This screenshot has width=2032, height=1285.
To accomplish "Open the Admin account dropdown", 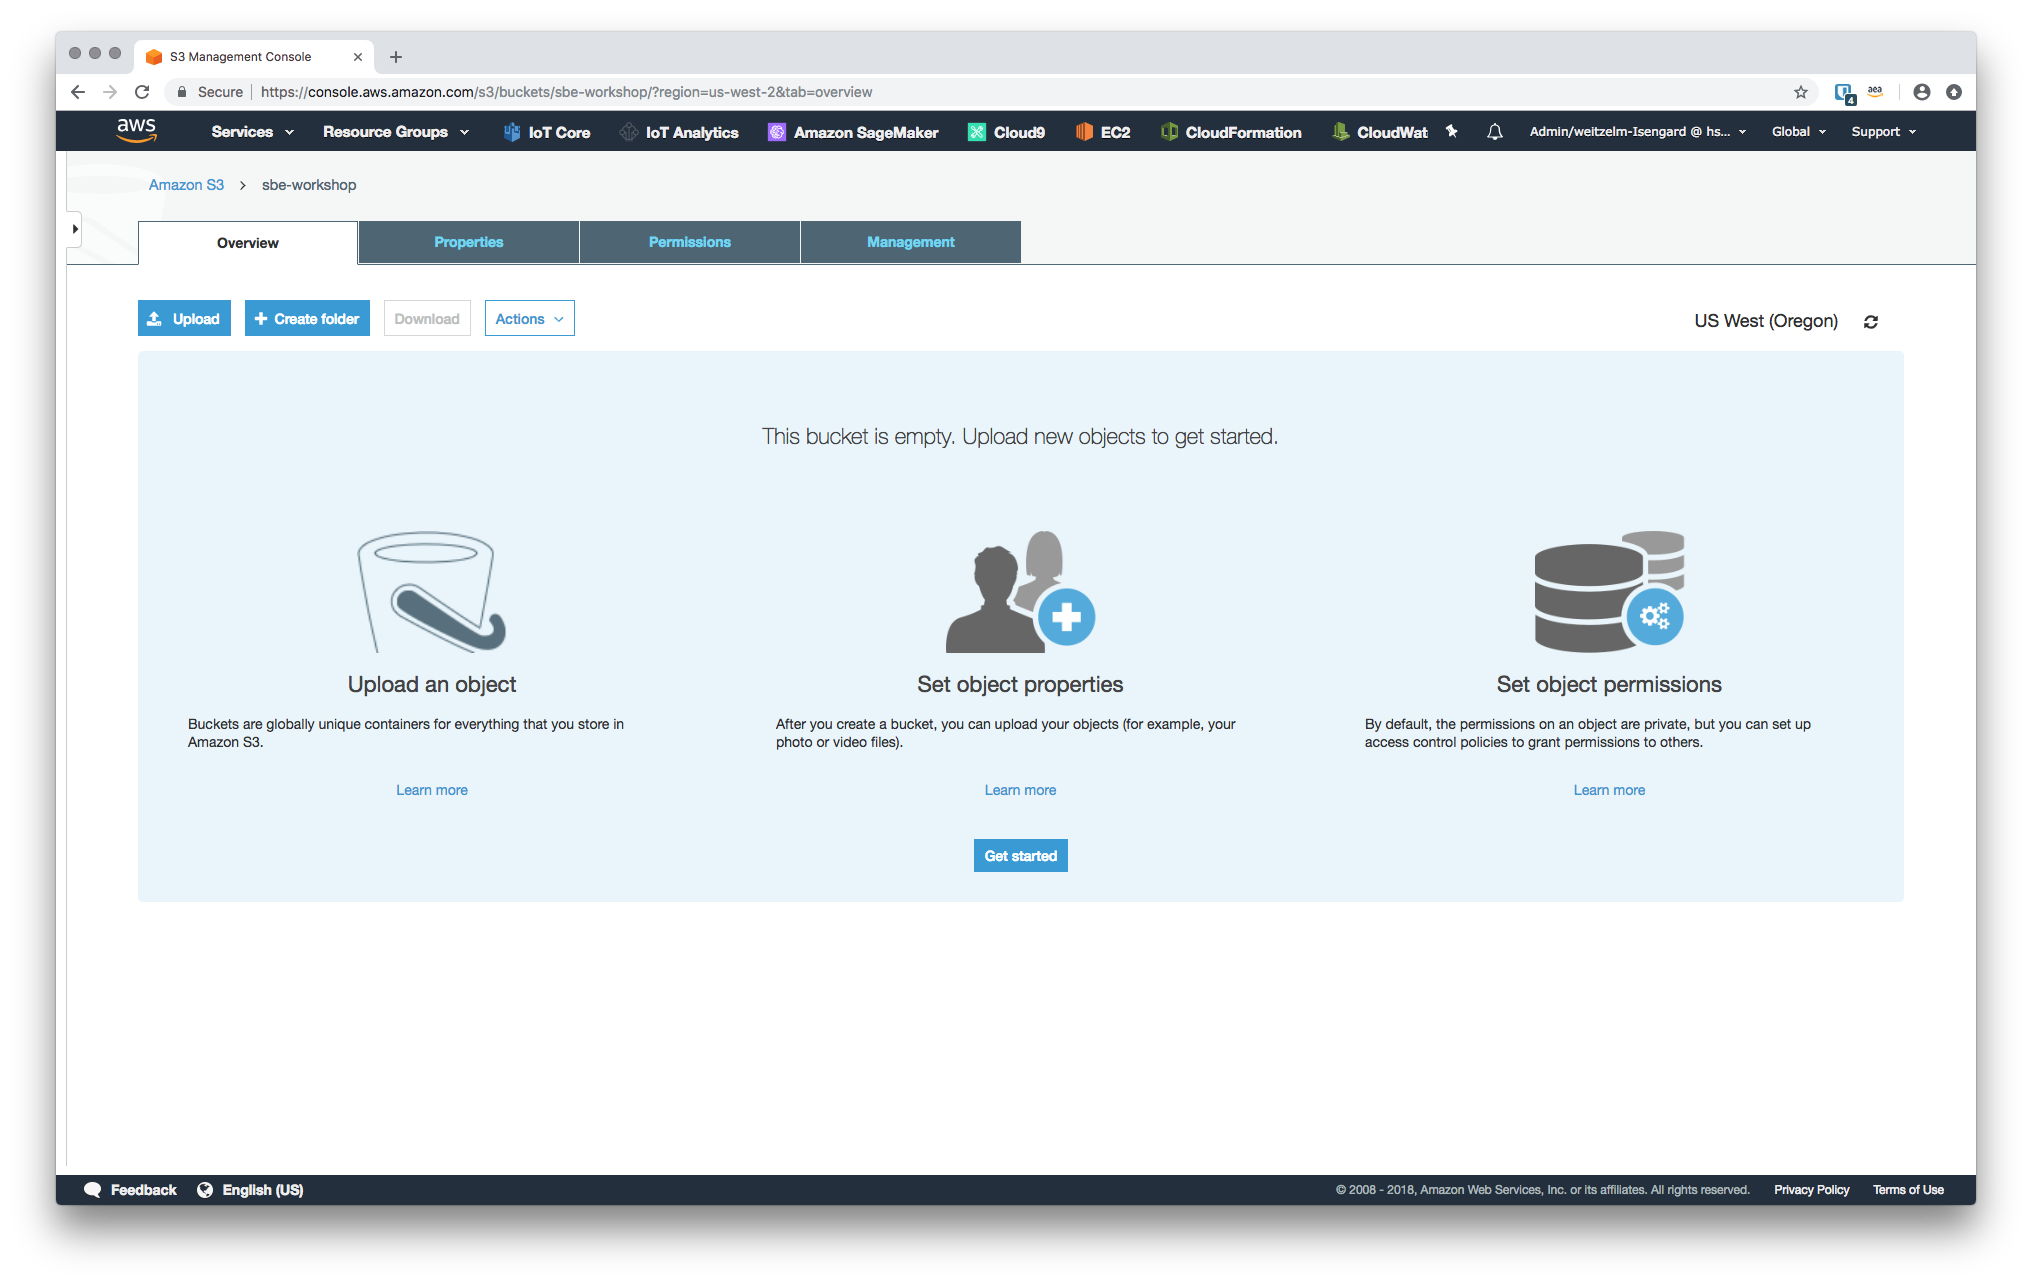I will (1638, 132).
